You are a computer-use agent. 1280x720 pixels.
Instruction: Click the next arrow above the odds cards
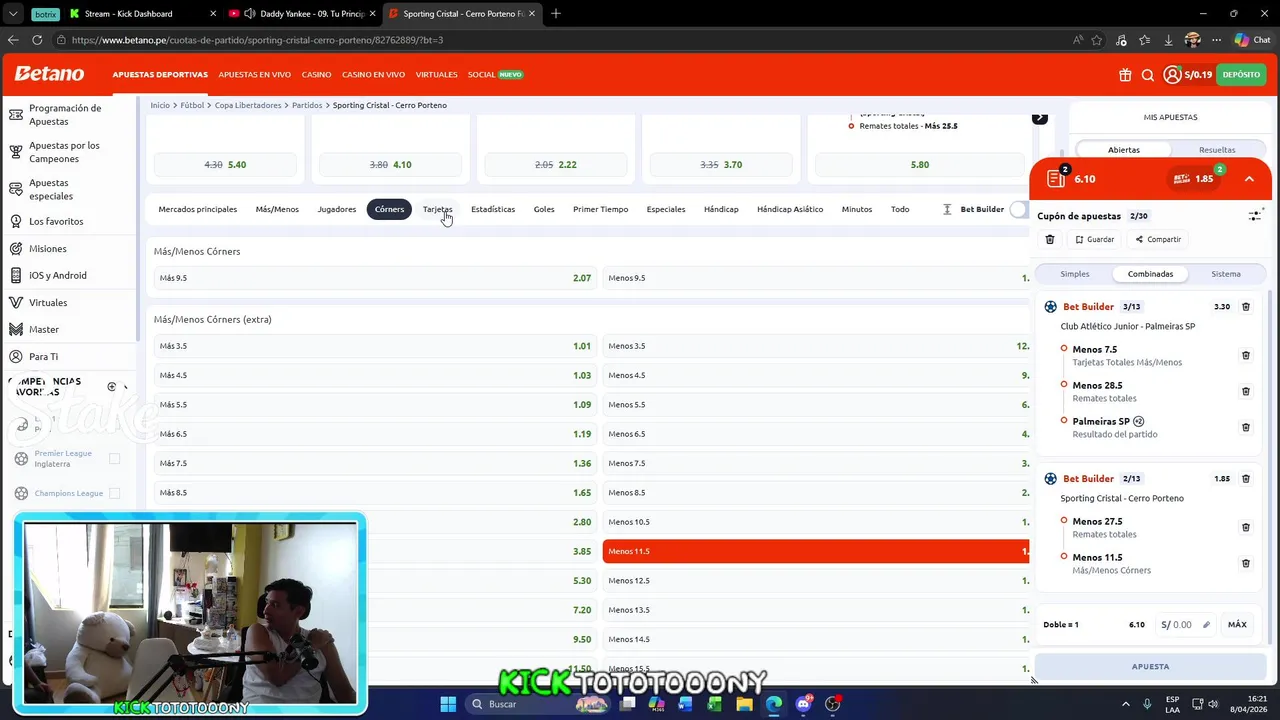[x=1040, y=118]
